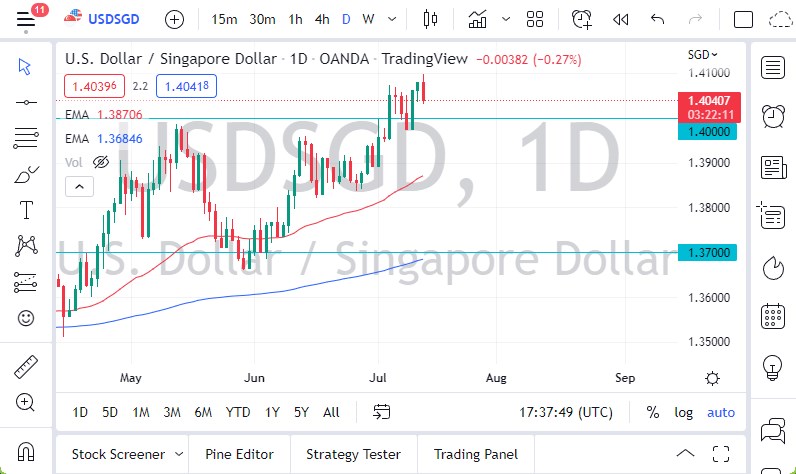Open the Pine Editor tab
This screenshot has width=796, height=474.
point(239,454)
